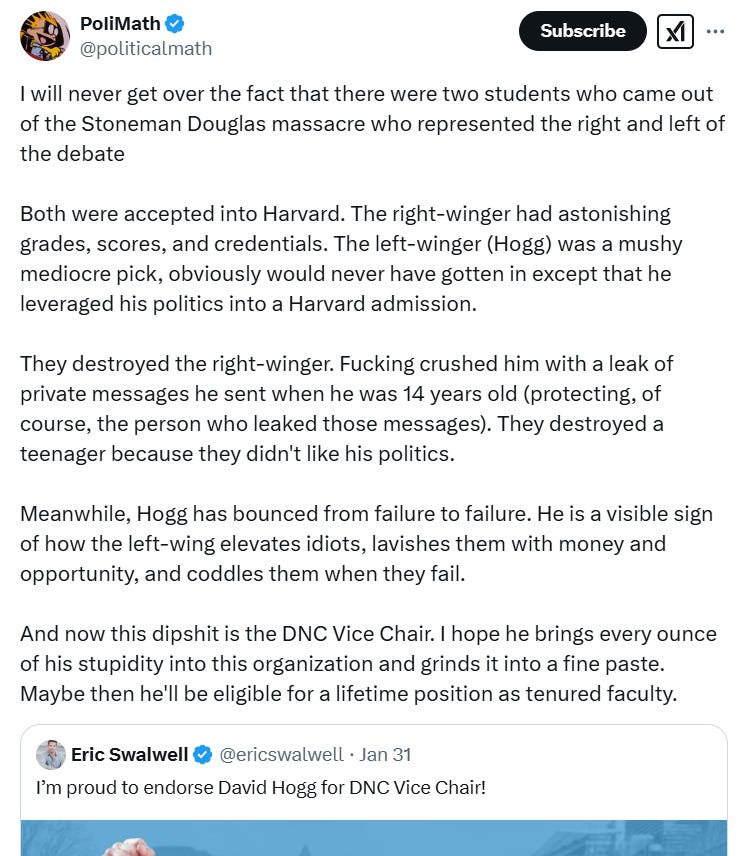Open Eric Swalwell's name in quoted post
Viewport: 745px width, 856px height.
pos(129,754)
